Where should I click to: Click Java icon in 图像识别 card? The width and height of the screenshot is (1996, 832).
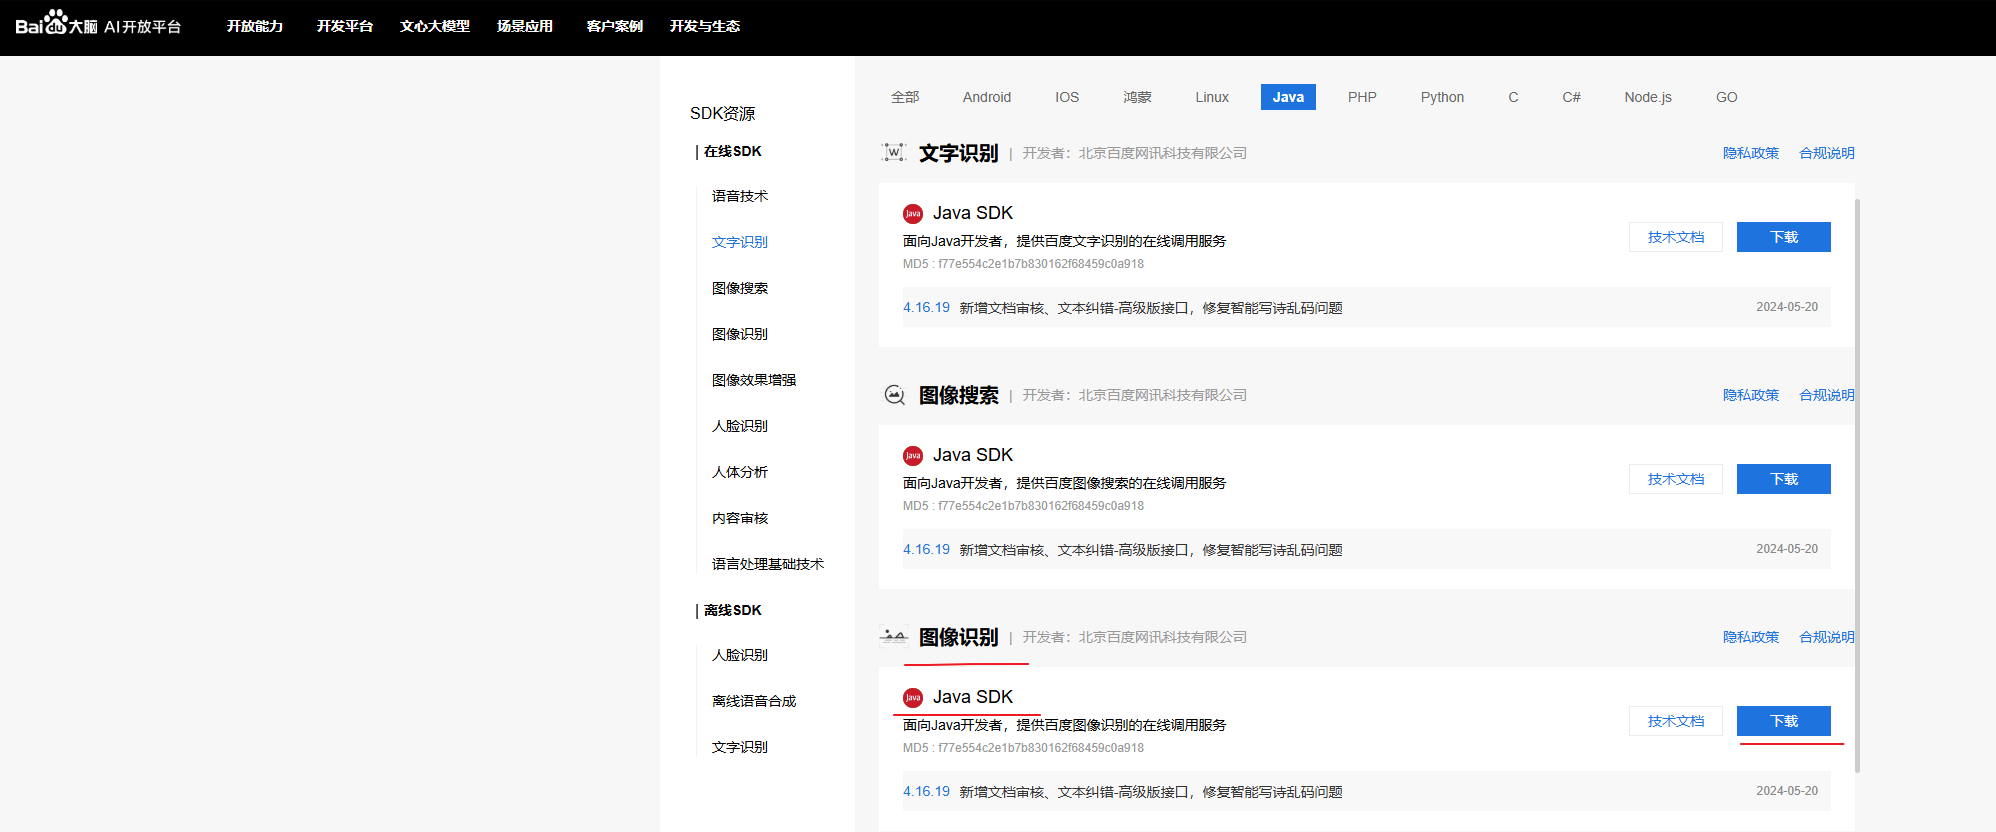click(913, 698)
